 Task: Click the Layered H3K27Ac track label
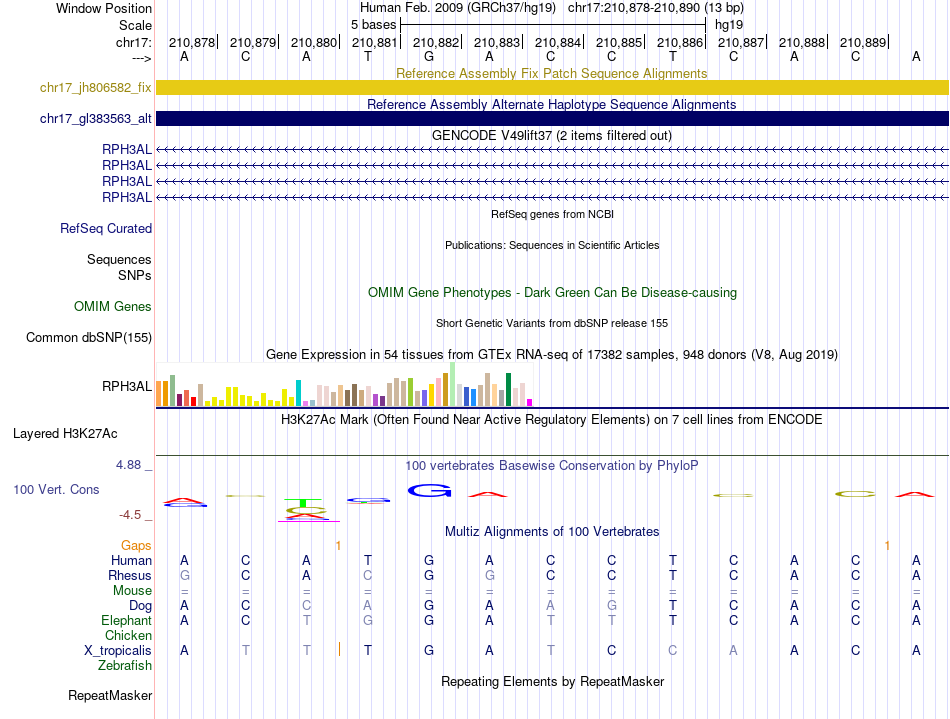[65, 433]
